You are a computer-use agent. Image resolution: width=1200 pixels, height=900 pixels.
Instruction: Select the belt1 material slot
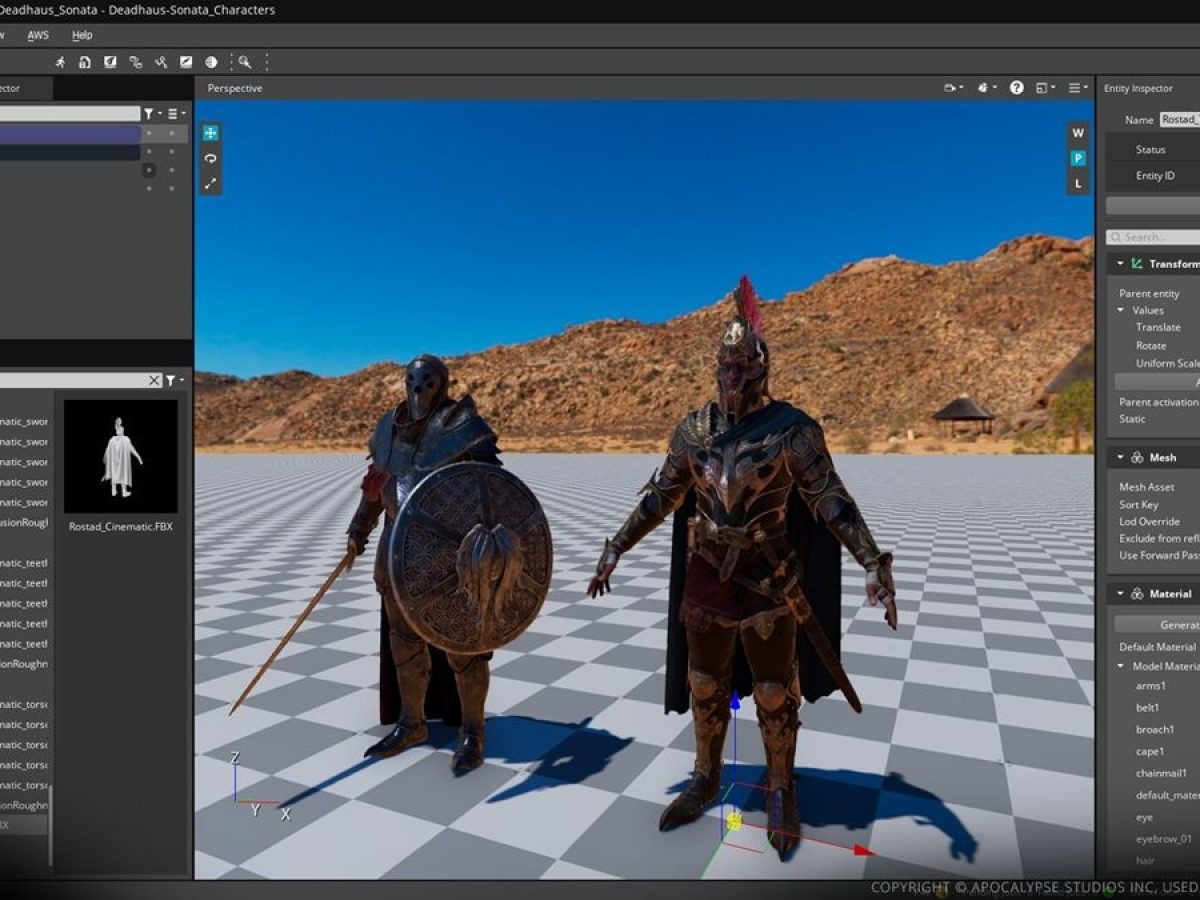click(x=1148, y=707)
